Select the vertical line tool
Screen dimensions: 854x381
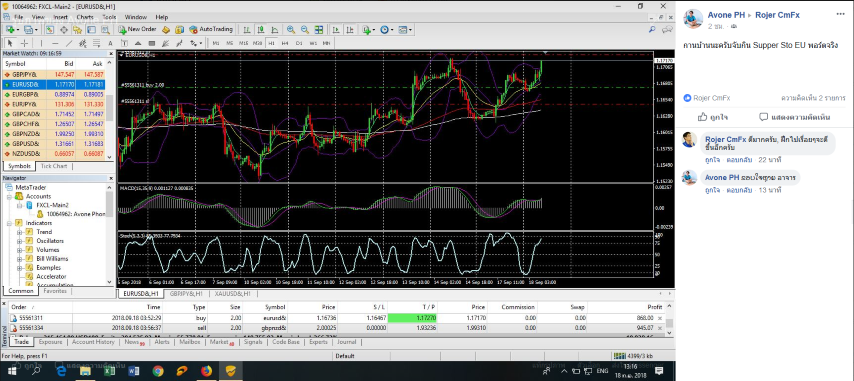41,43
